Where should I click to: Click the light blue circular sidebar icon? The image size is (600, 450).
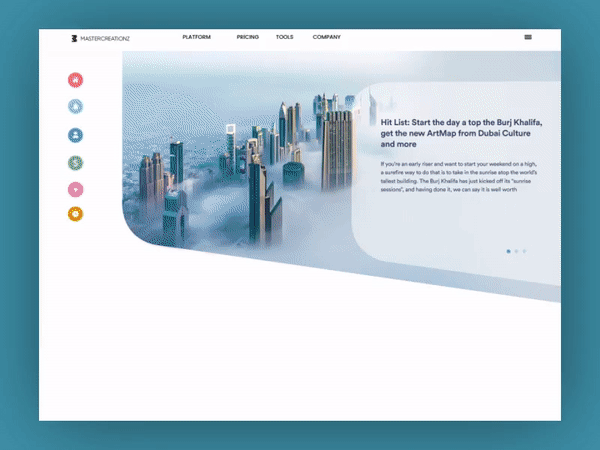(75, 107)
